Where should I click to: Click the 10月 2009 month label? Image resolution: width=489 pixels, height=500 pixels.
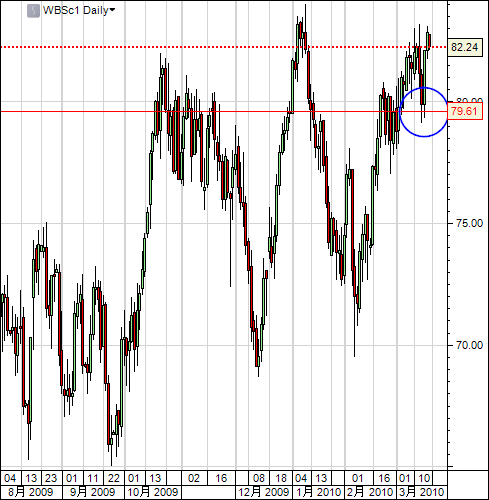click(153, 492)
